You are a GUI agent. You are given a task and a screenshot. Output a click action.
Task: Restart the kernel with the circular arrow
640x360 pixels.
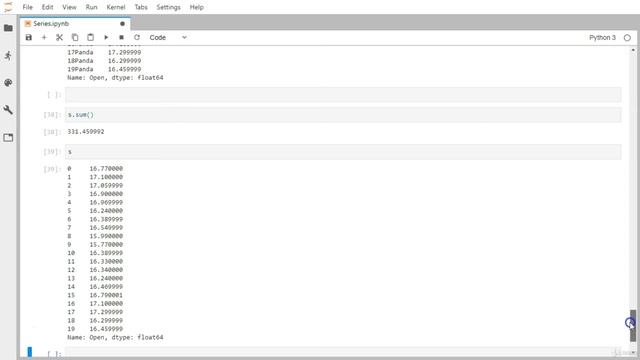click(x=137, y=38)
